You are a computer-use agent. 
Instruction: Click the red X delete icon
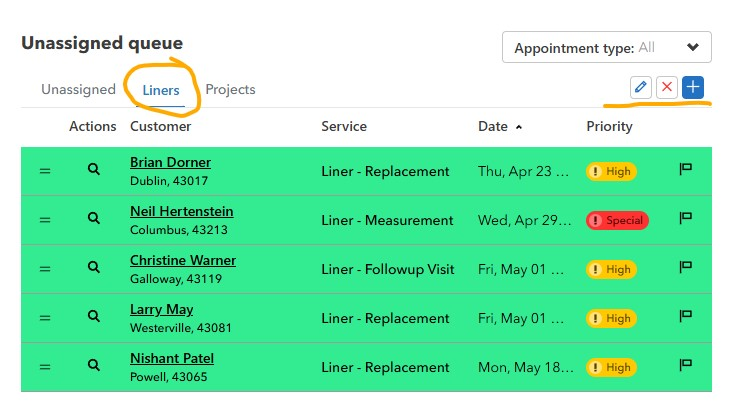(667, 87)
